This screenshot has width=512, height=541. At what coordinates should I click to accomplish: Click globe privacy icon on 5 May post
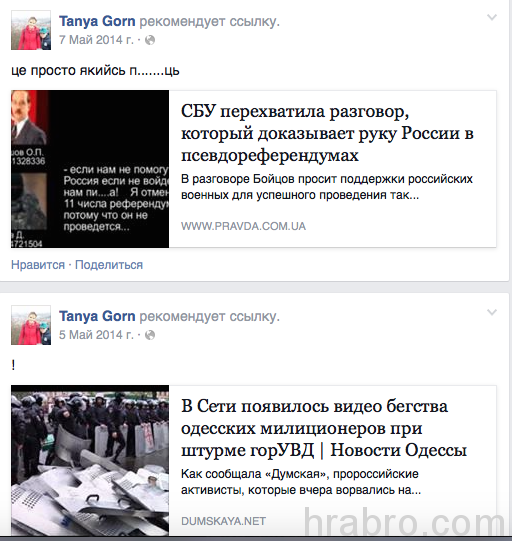pyautogui.click(x=150, y=335)
